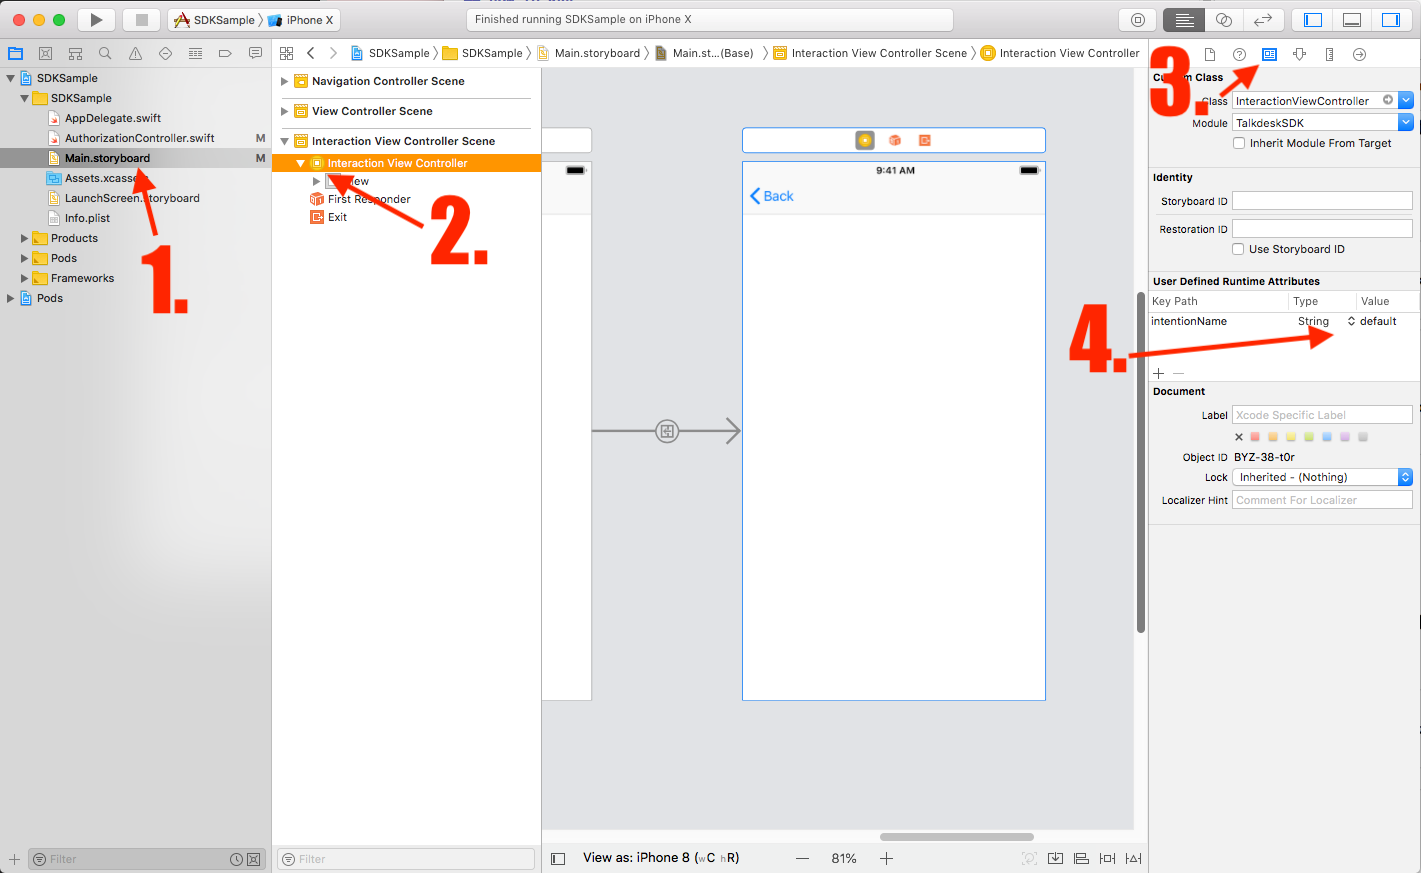Click View as: iPhone 8 button

coord(661,858)
